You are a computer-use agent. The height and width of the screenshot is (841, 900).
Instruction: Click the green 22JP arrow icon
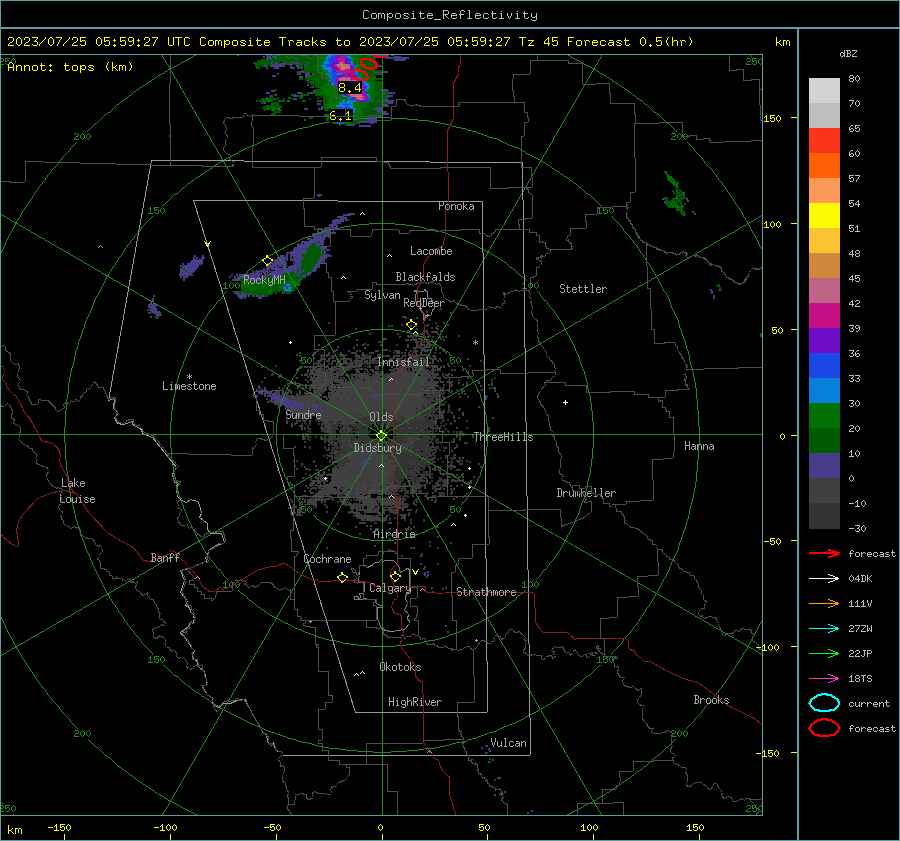pos(824,653)
